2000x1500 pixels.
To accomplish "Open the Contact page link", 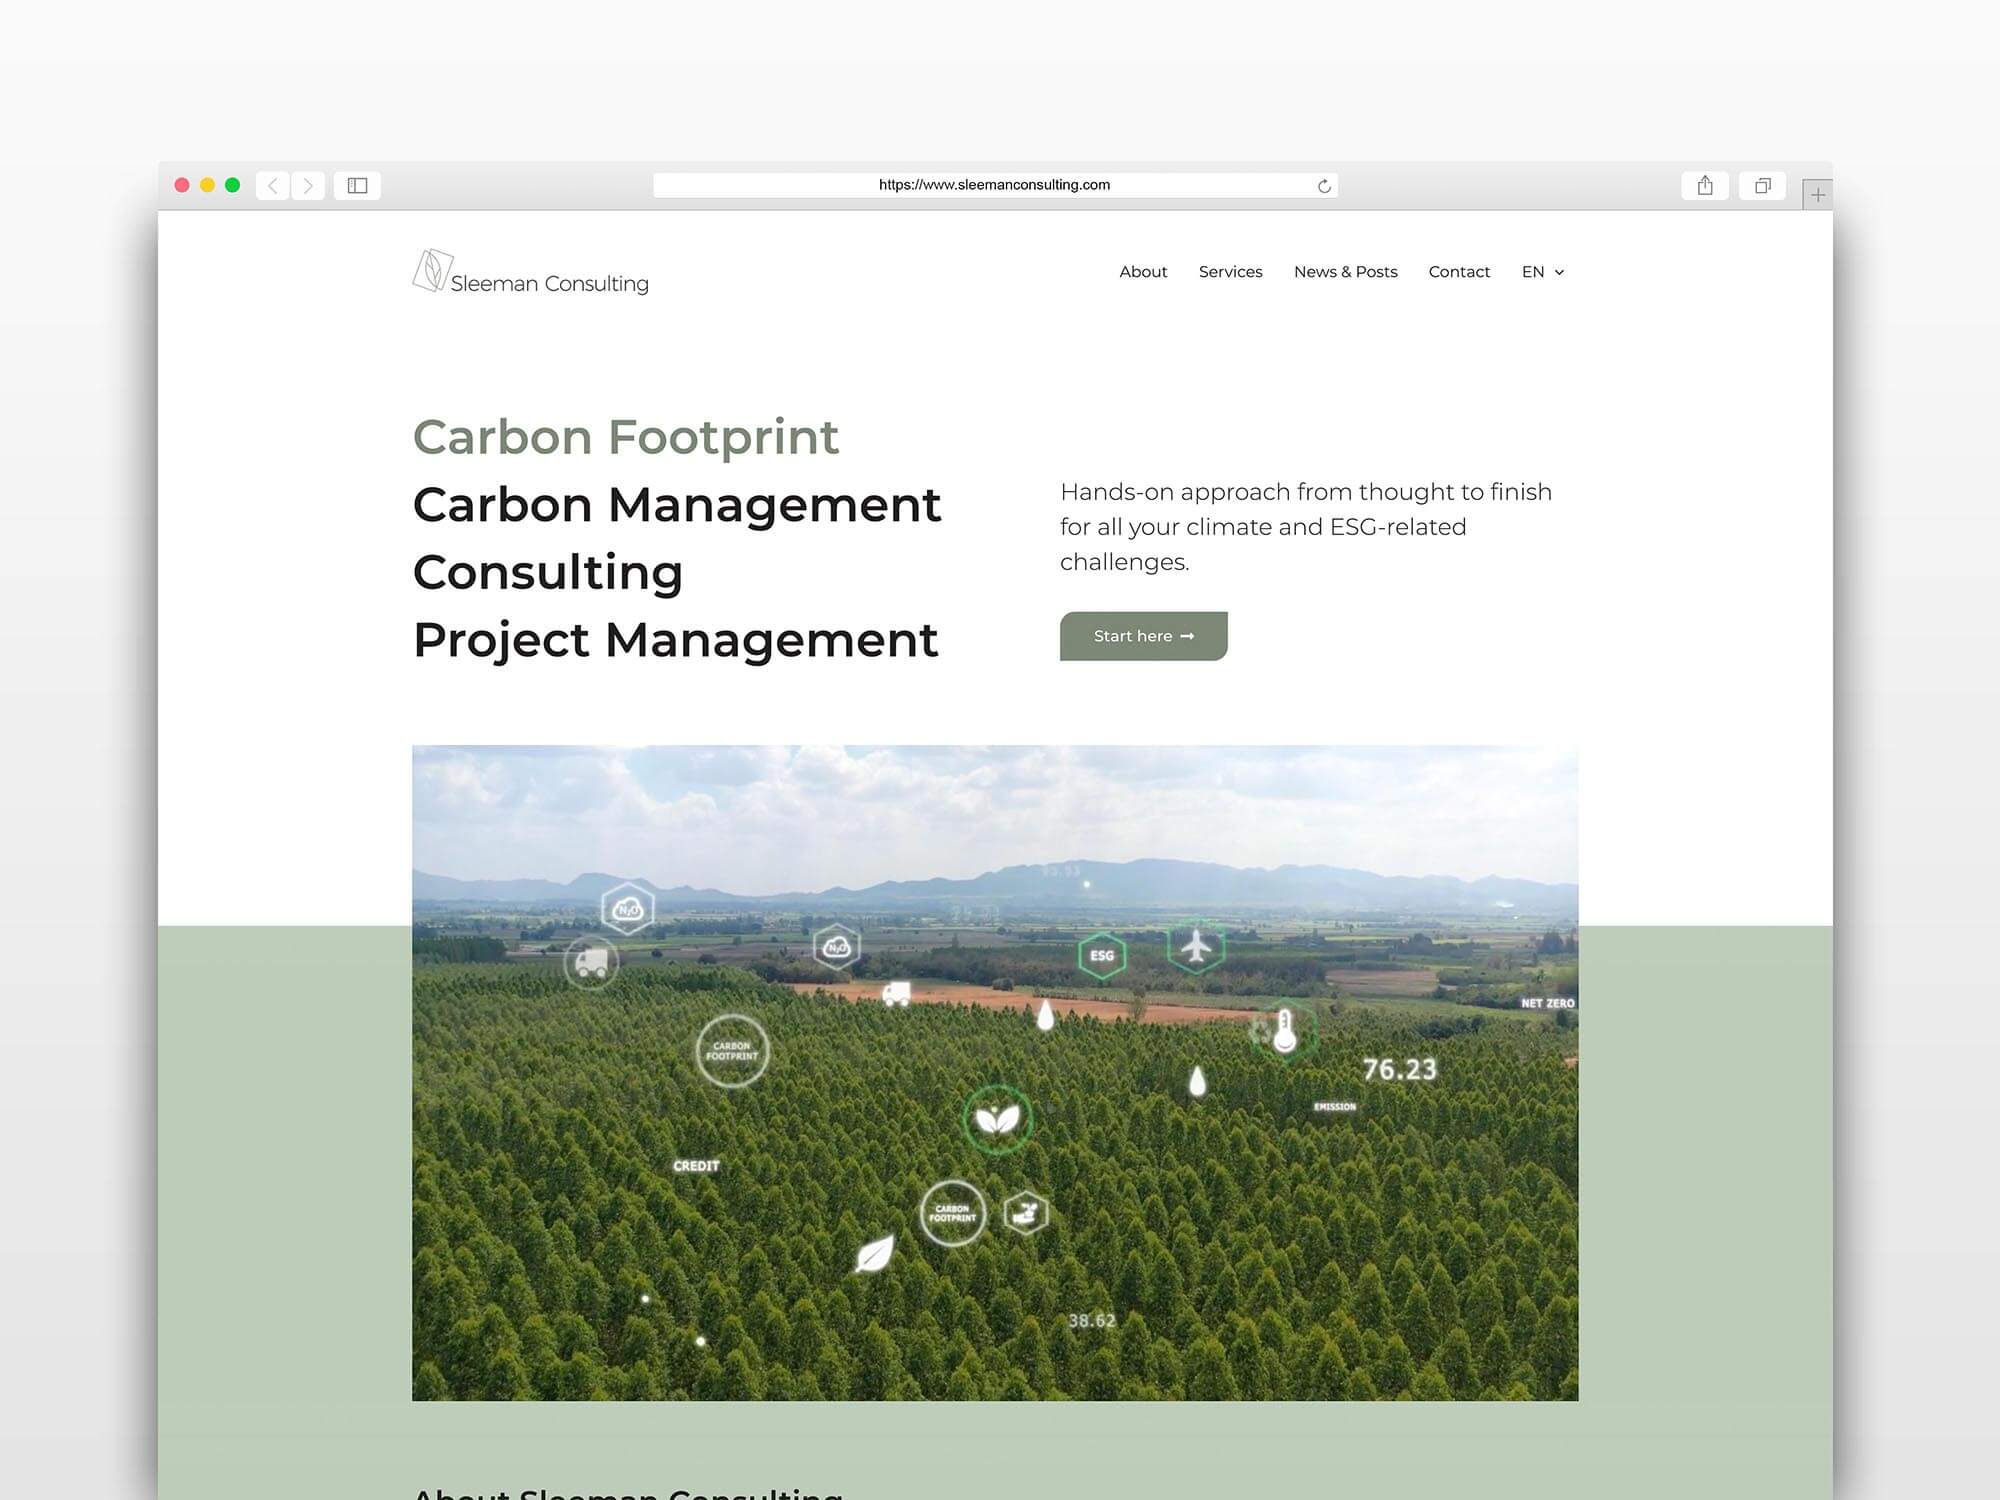I will pos(1459,271).
